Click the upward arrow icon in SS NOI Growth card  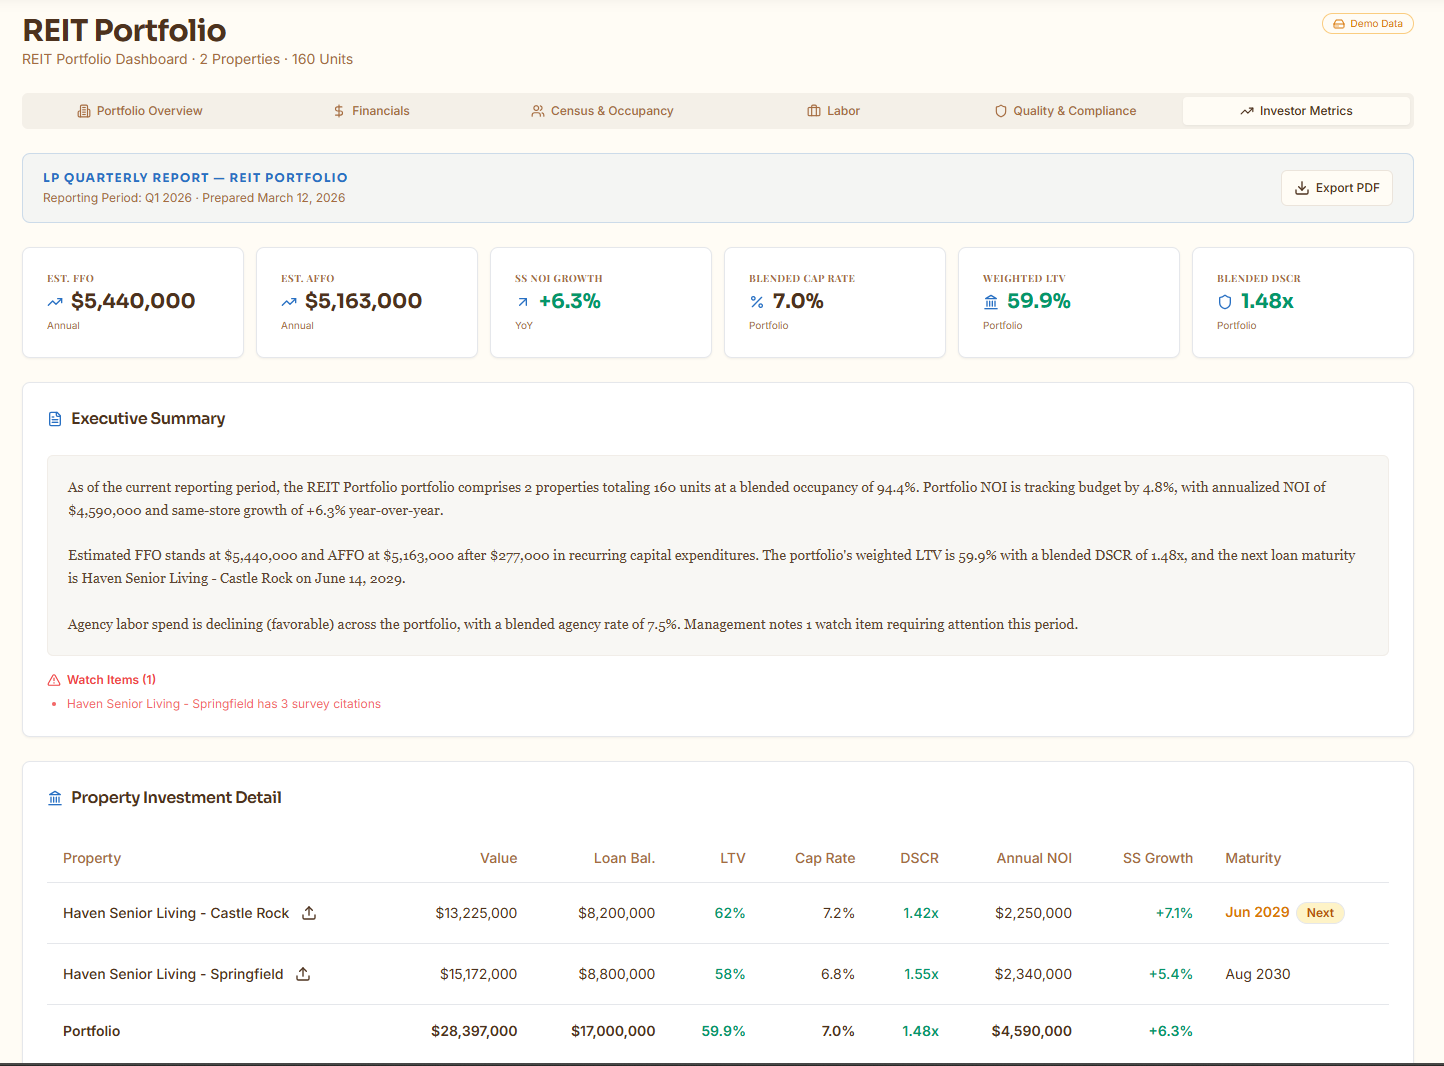tap(522, 300)
